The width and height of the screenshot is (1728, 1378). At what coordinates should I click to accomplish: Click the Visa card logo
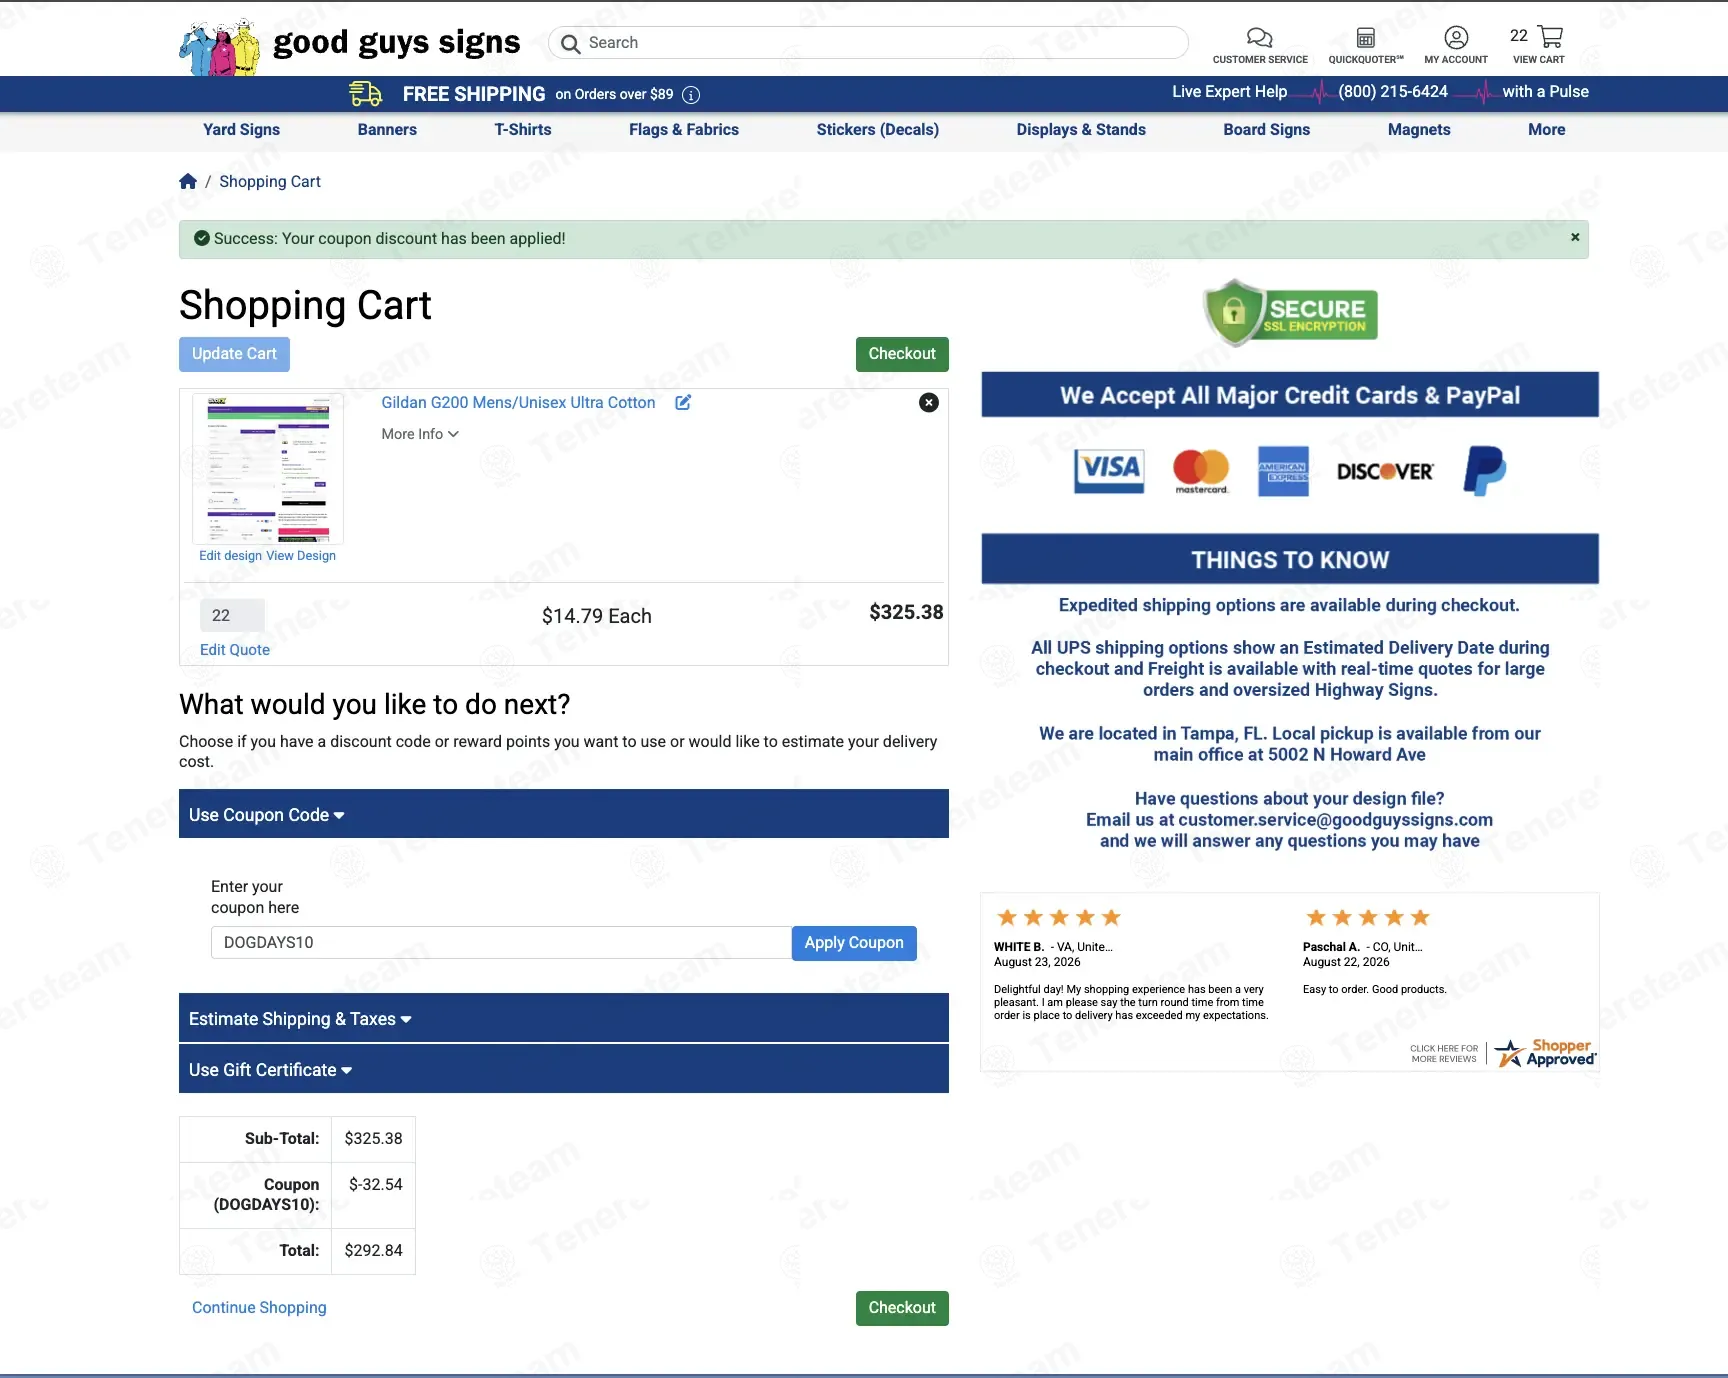pos(1109,470)
